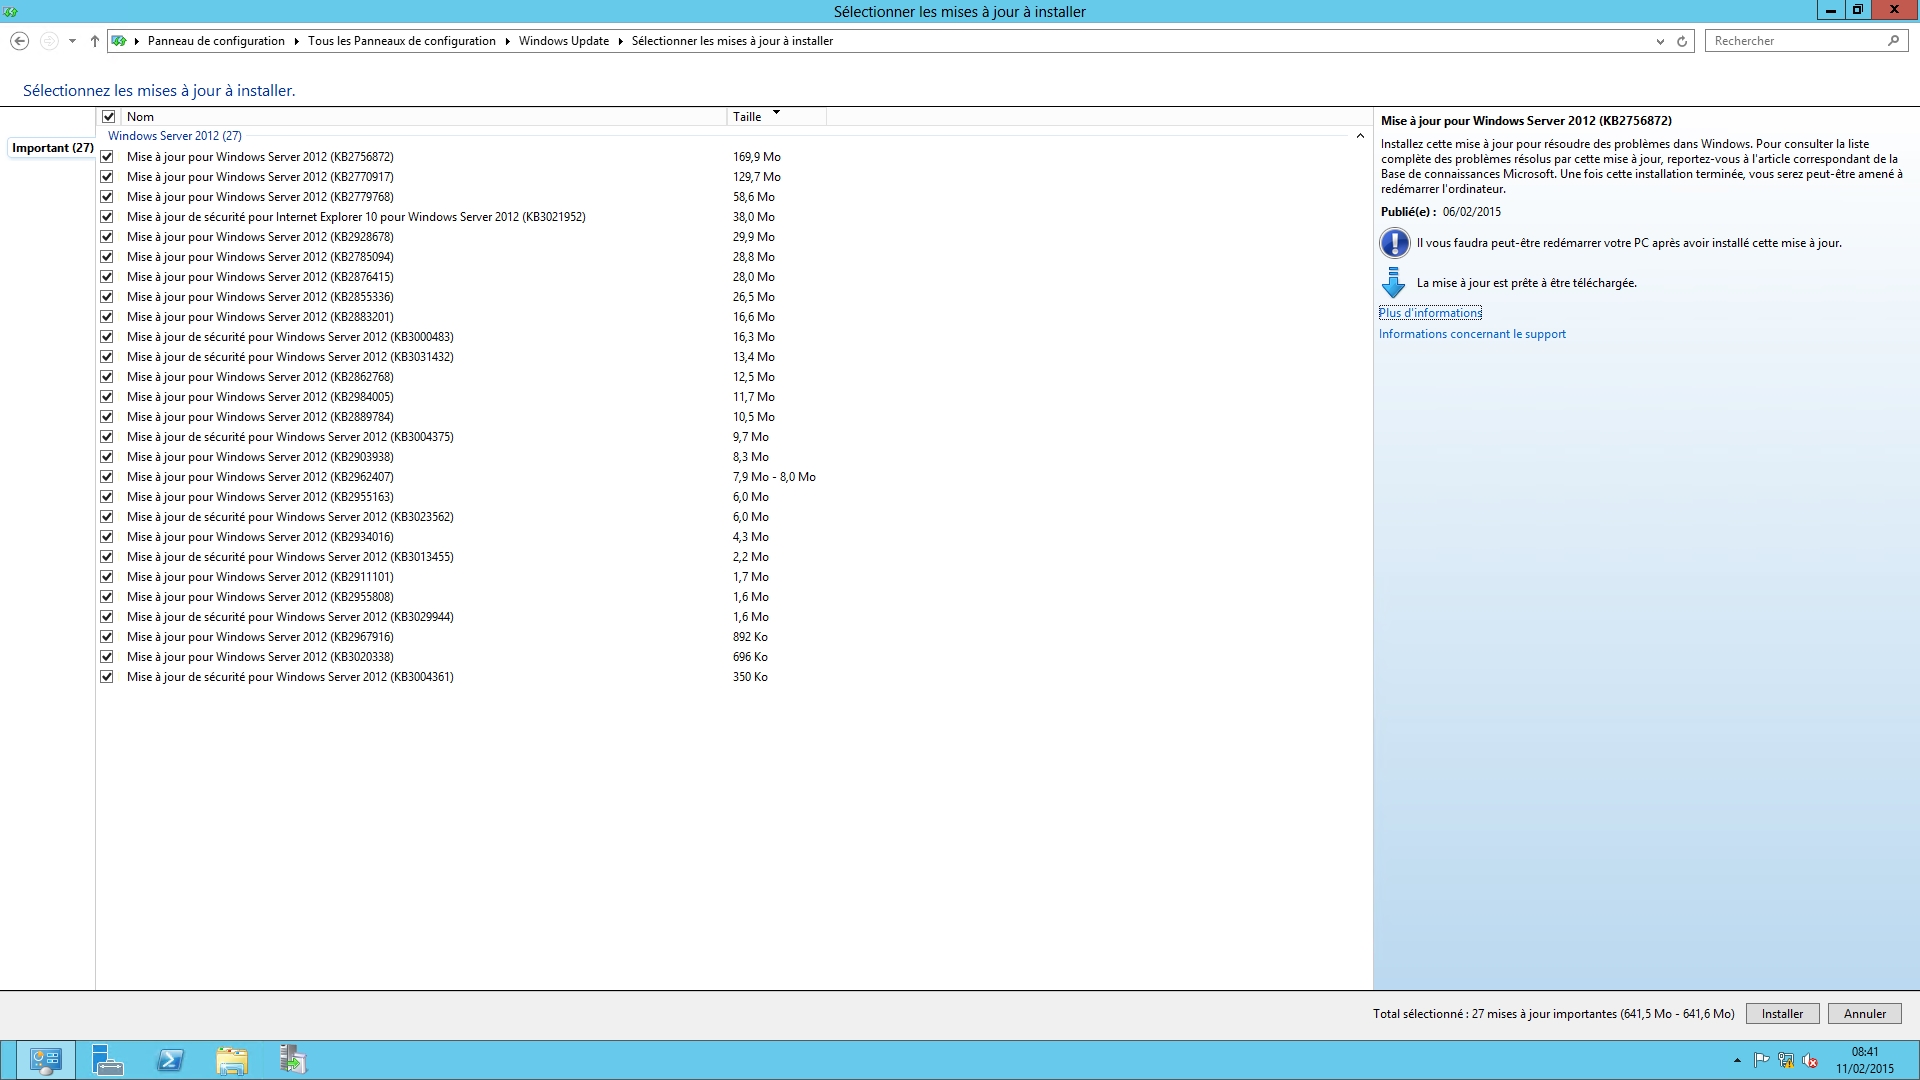The image size is (1920, 1080).
Task: Sort by the Taille column header
Action: tap(776, 117)
